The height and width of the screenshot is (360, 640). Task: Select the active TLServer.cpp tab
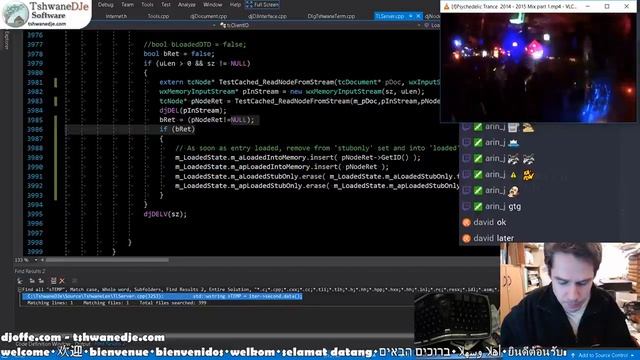[x=390, y=16]
